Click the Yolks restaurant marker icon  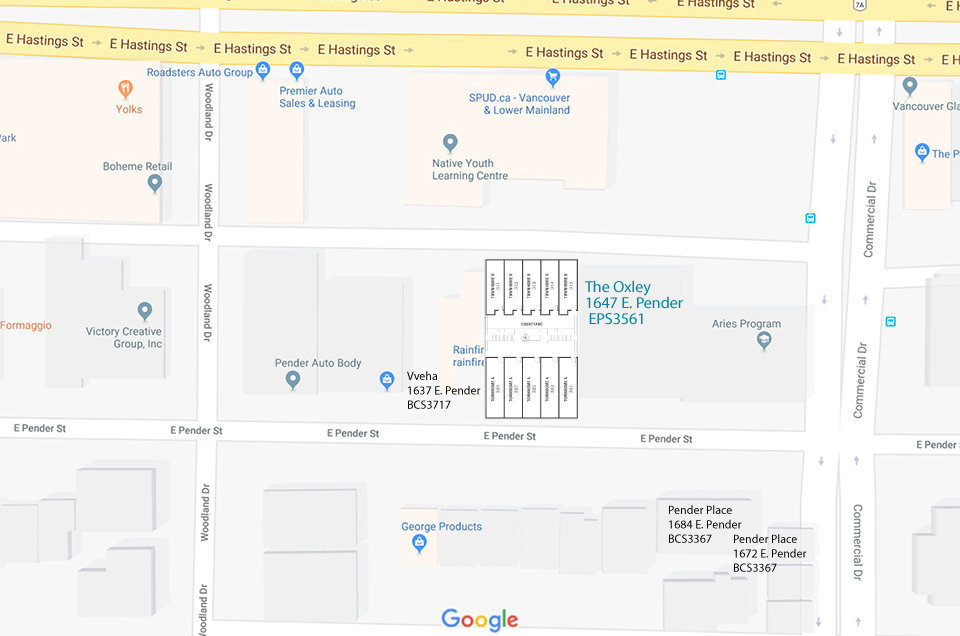pos(126,89)
